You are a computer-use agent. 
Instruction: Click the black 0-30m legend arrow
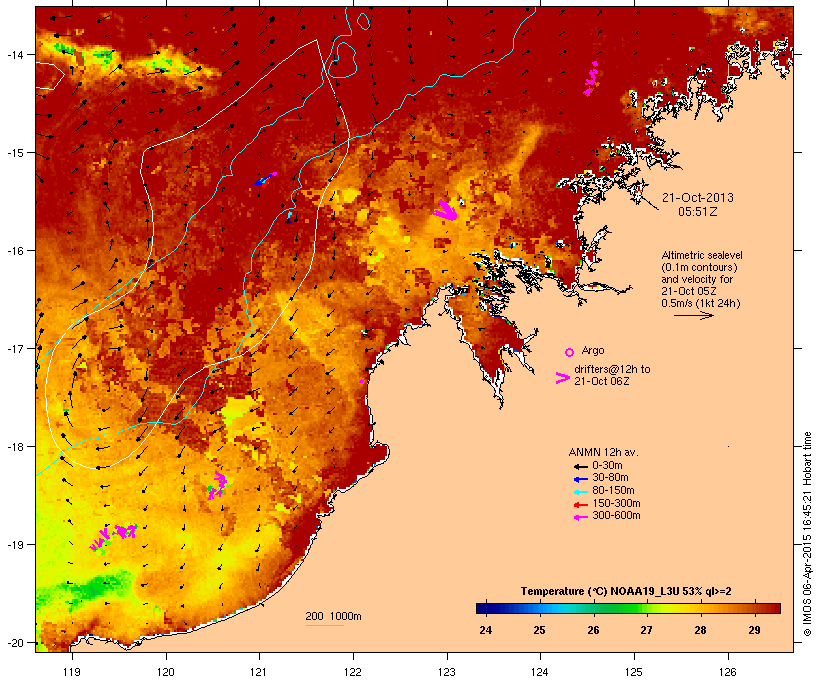coord(580,466)
